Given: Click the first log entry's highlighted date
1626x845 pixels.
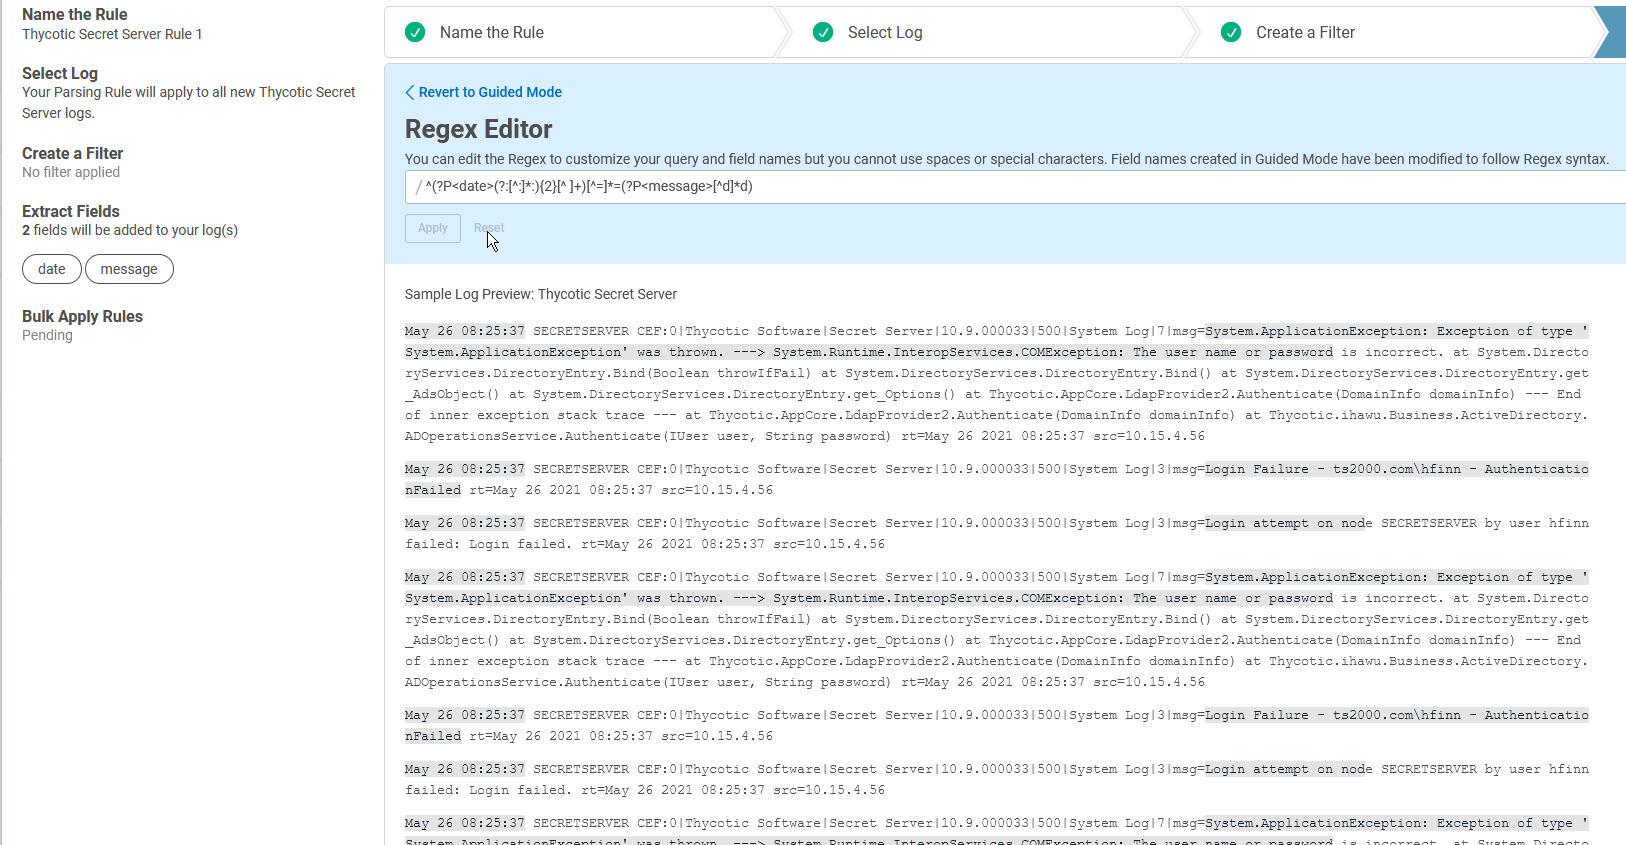Looking at the screenshot, I should coord(465,331).
